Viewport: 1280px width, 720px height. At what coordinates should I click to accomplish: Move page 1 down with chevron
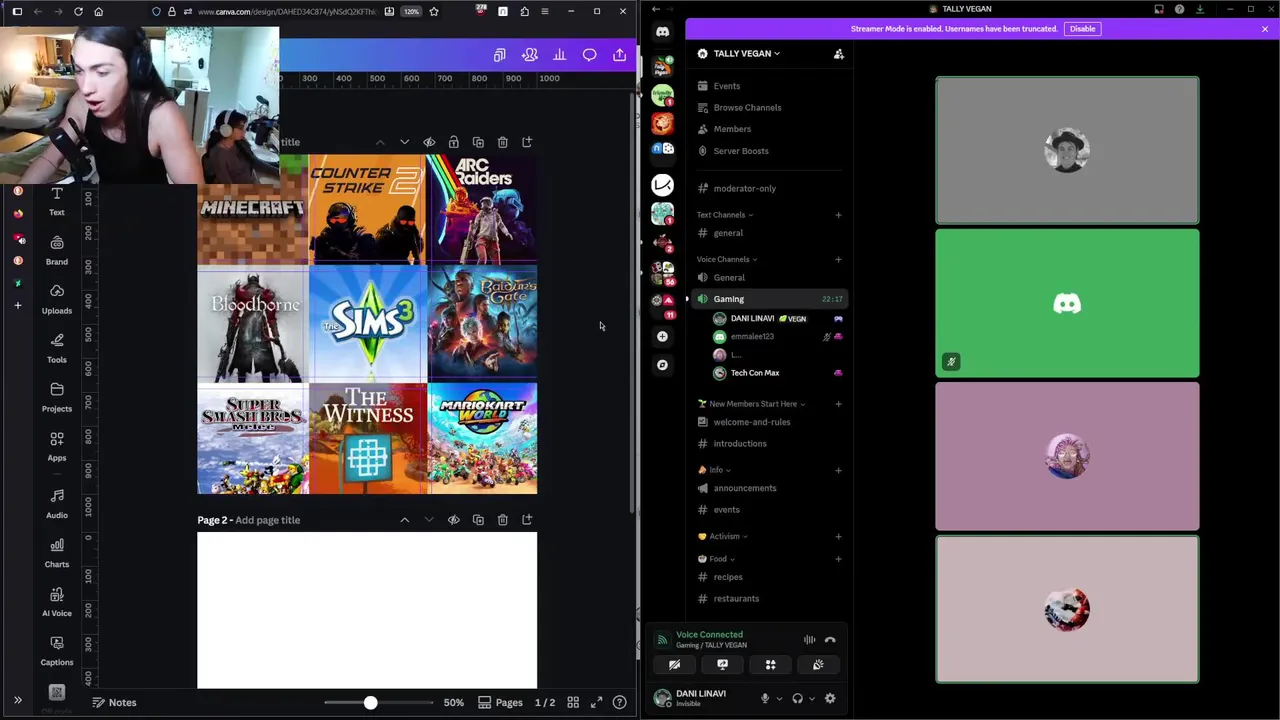[404, 142]
